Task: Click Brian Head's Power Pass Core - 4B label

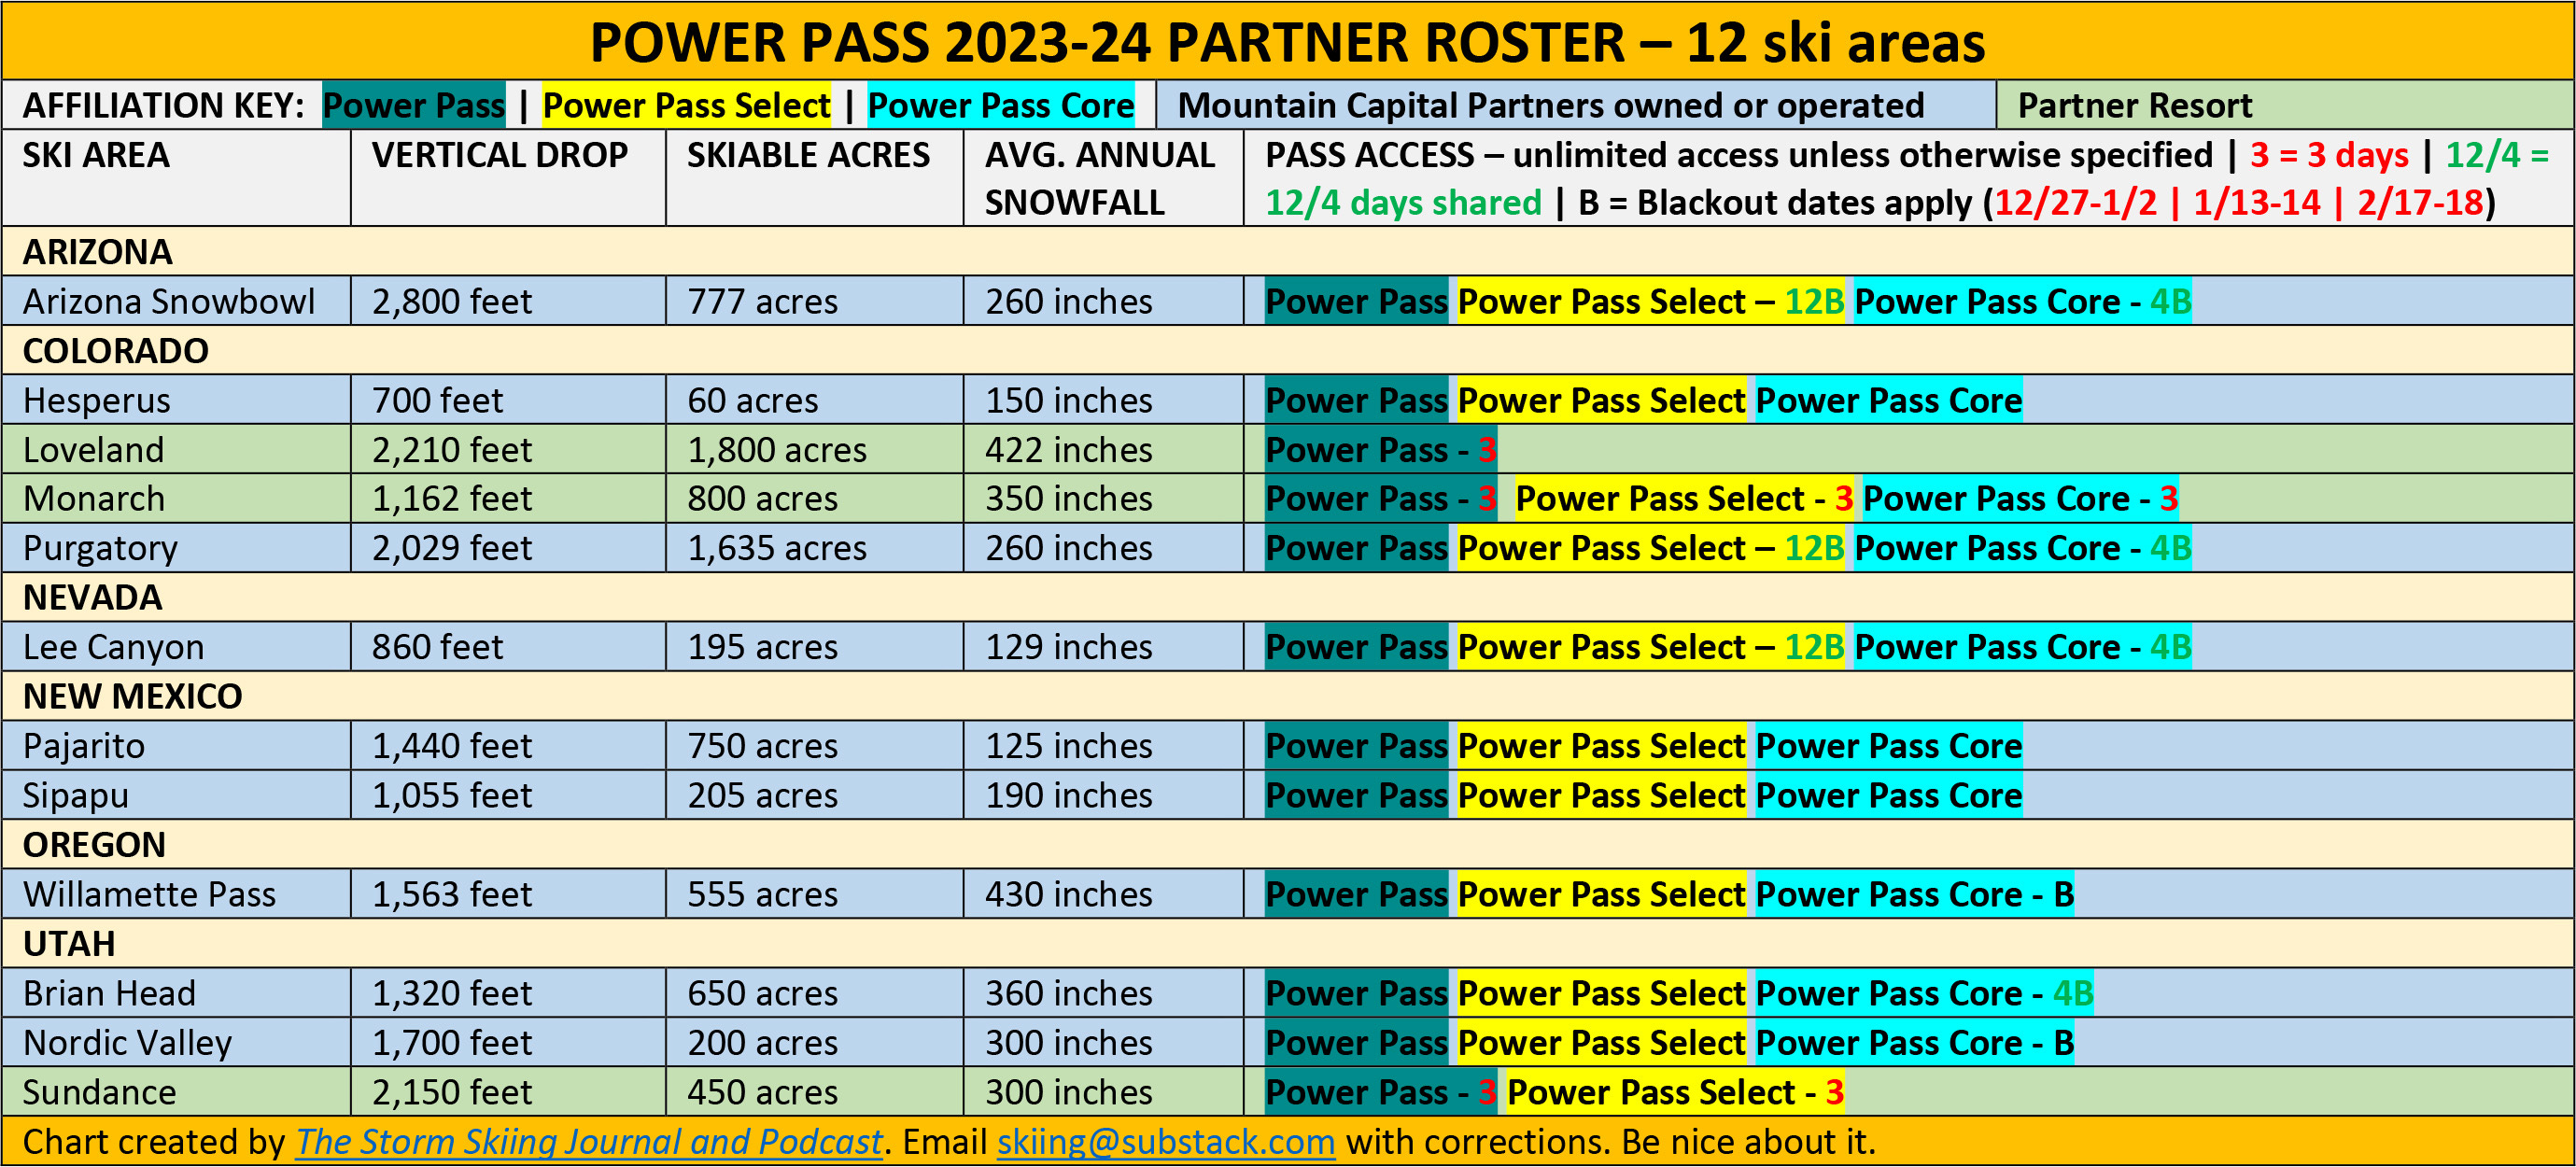Action: coord(1923,993)
